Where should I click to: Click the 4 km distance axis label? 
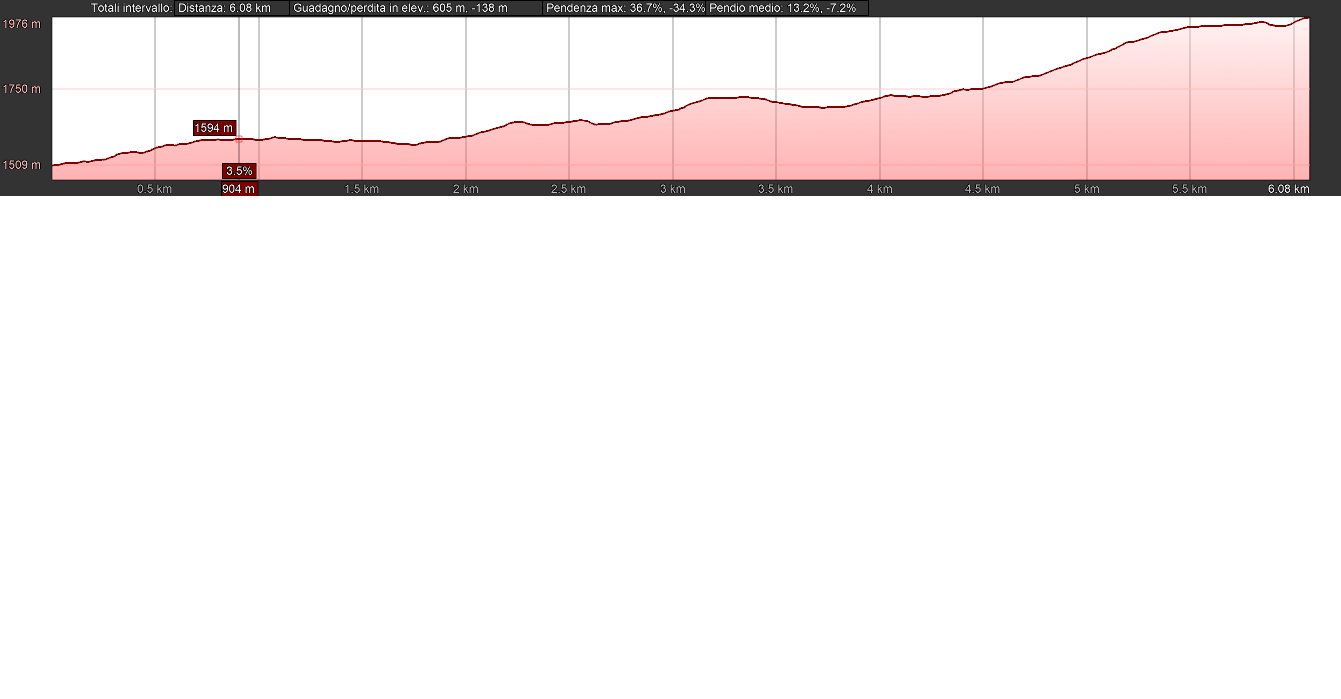click(x=879, y=189)
